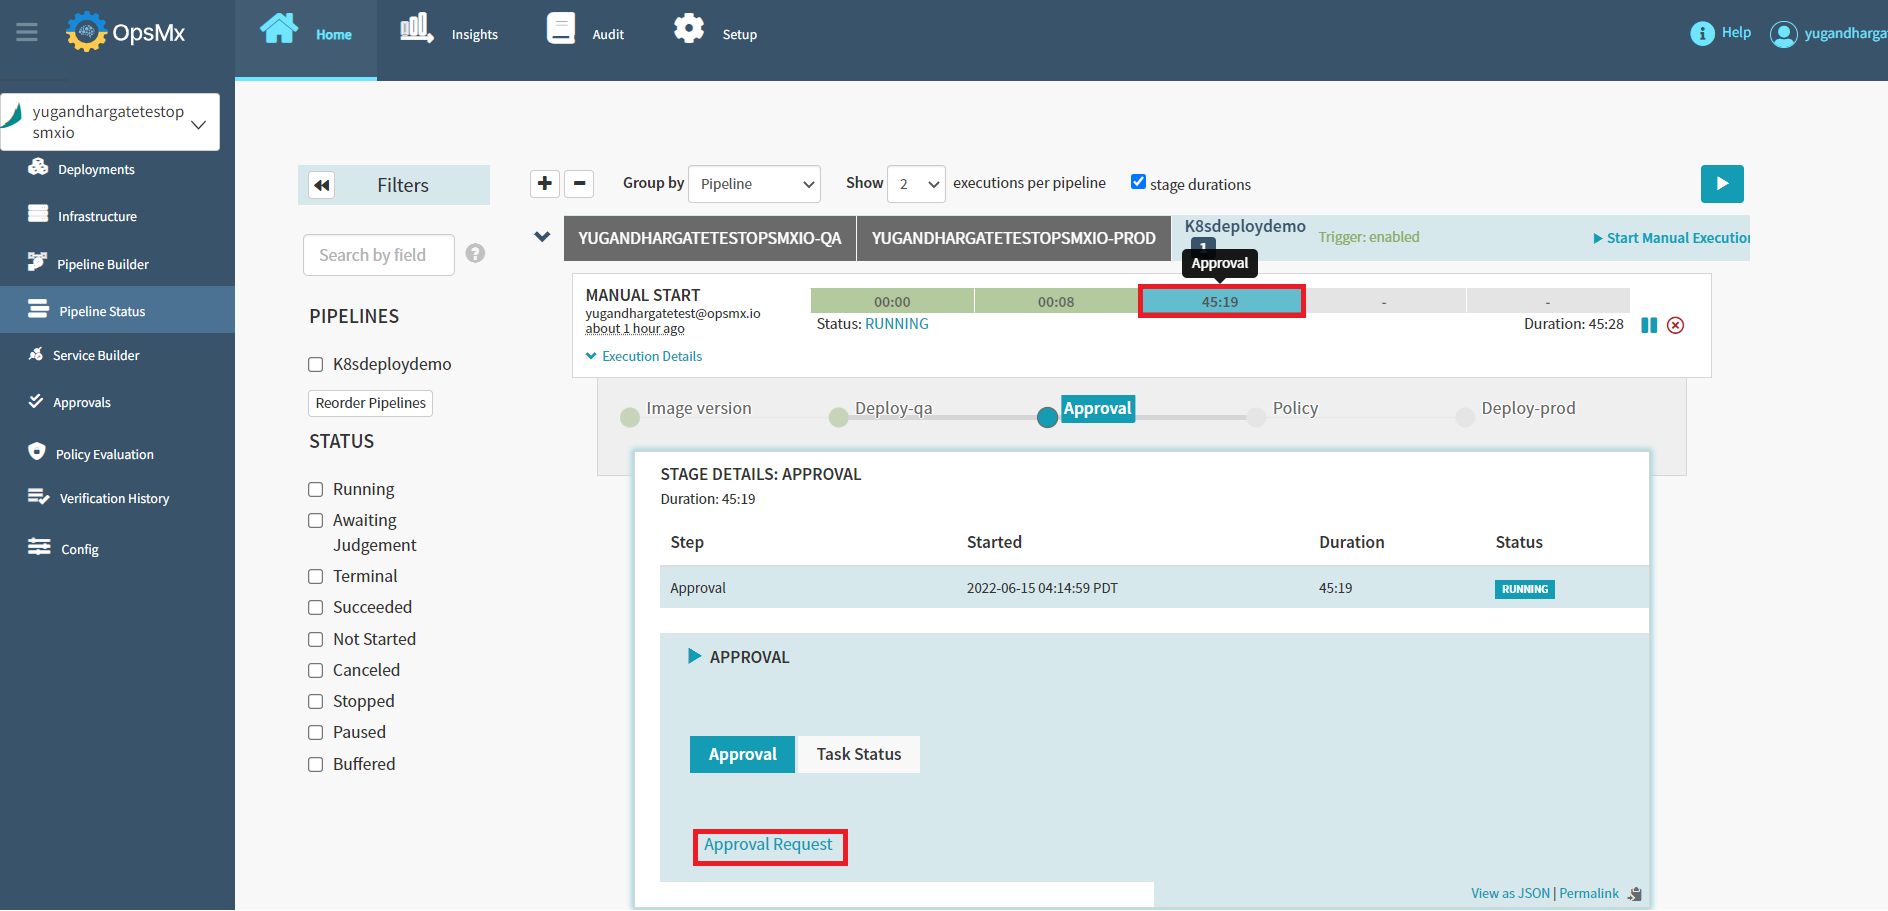Open the executions per pipeline count dropdown
This screenshot has height=911, width=1888.
pos(916,184)
